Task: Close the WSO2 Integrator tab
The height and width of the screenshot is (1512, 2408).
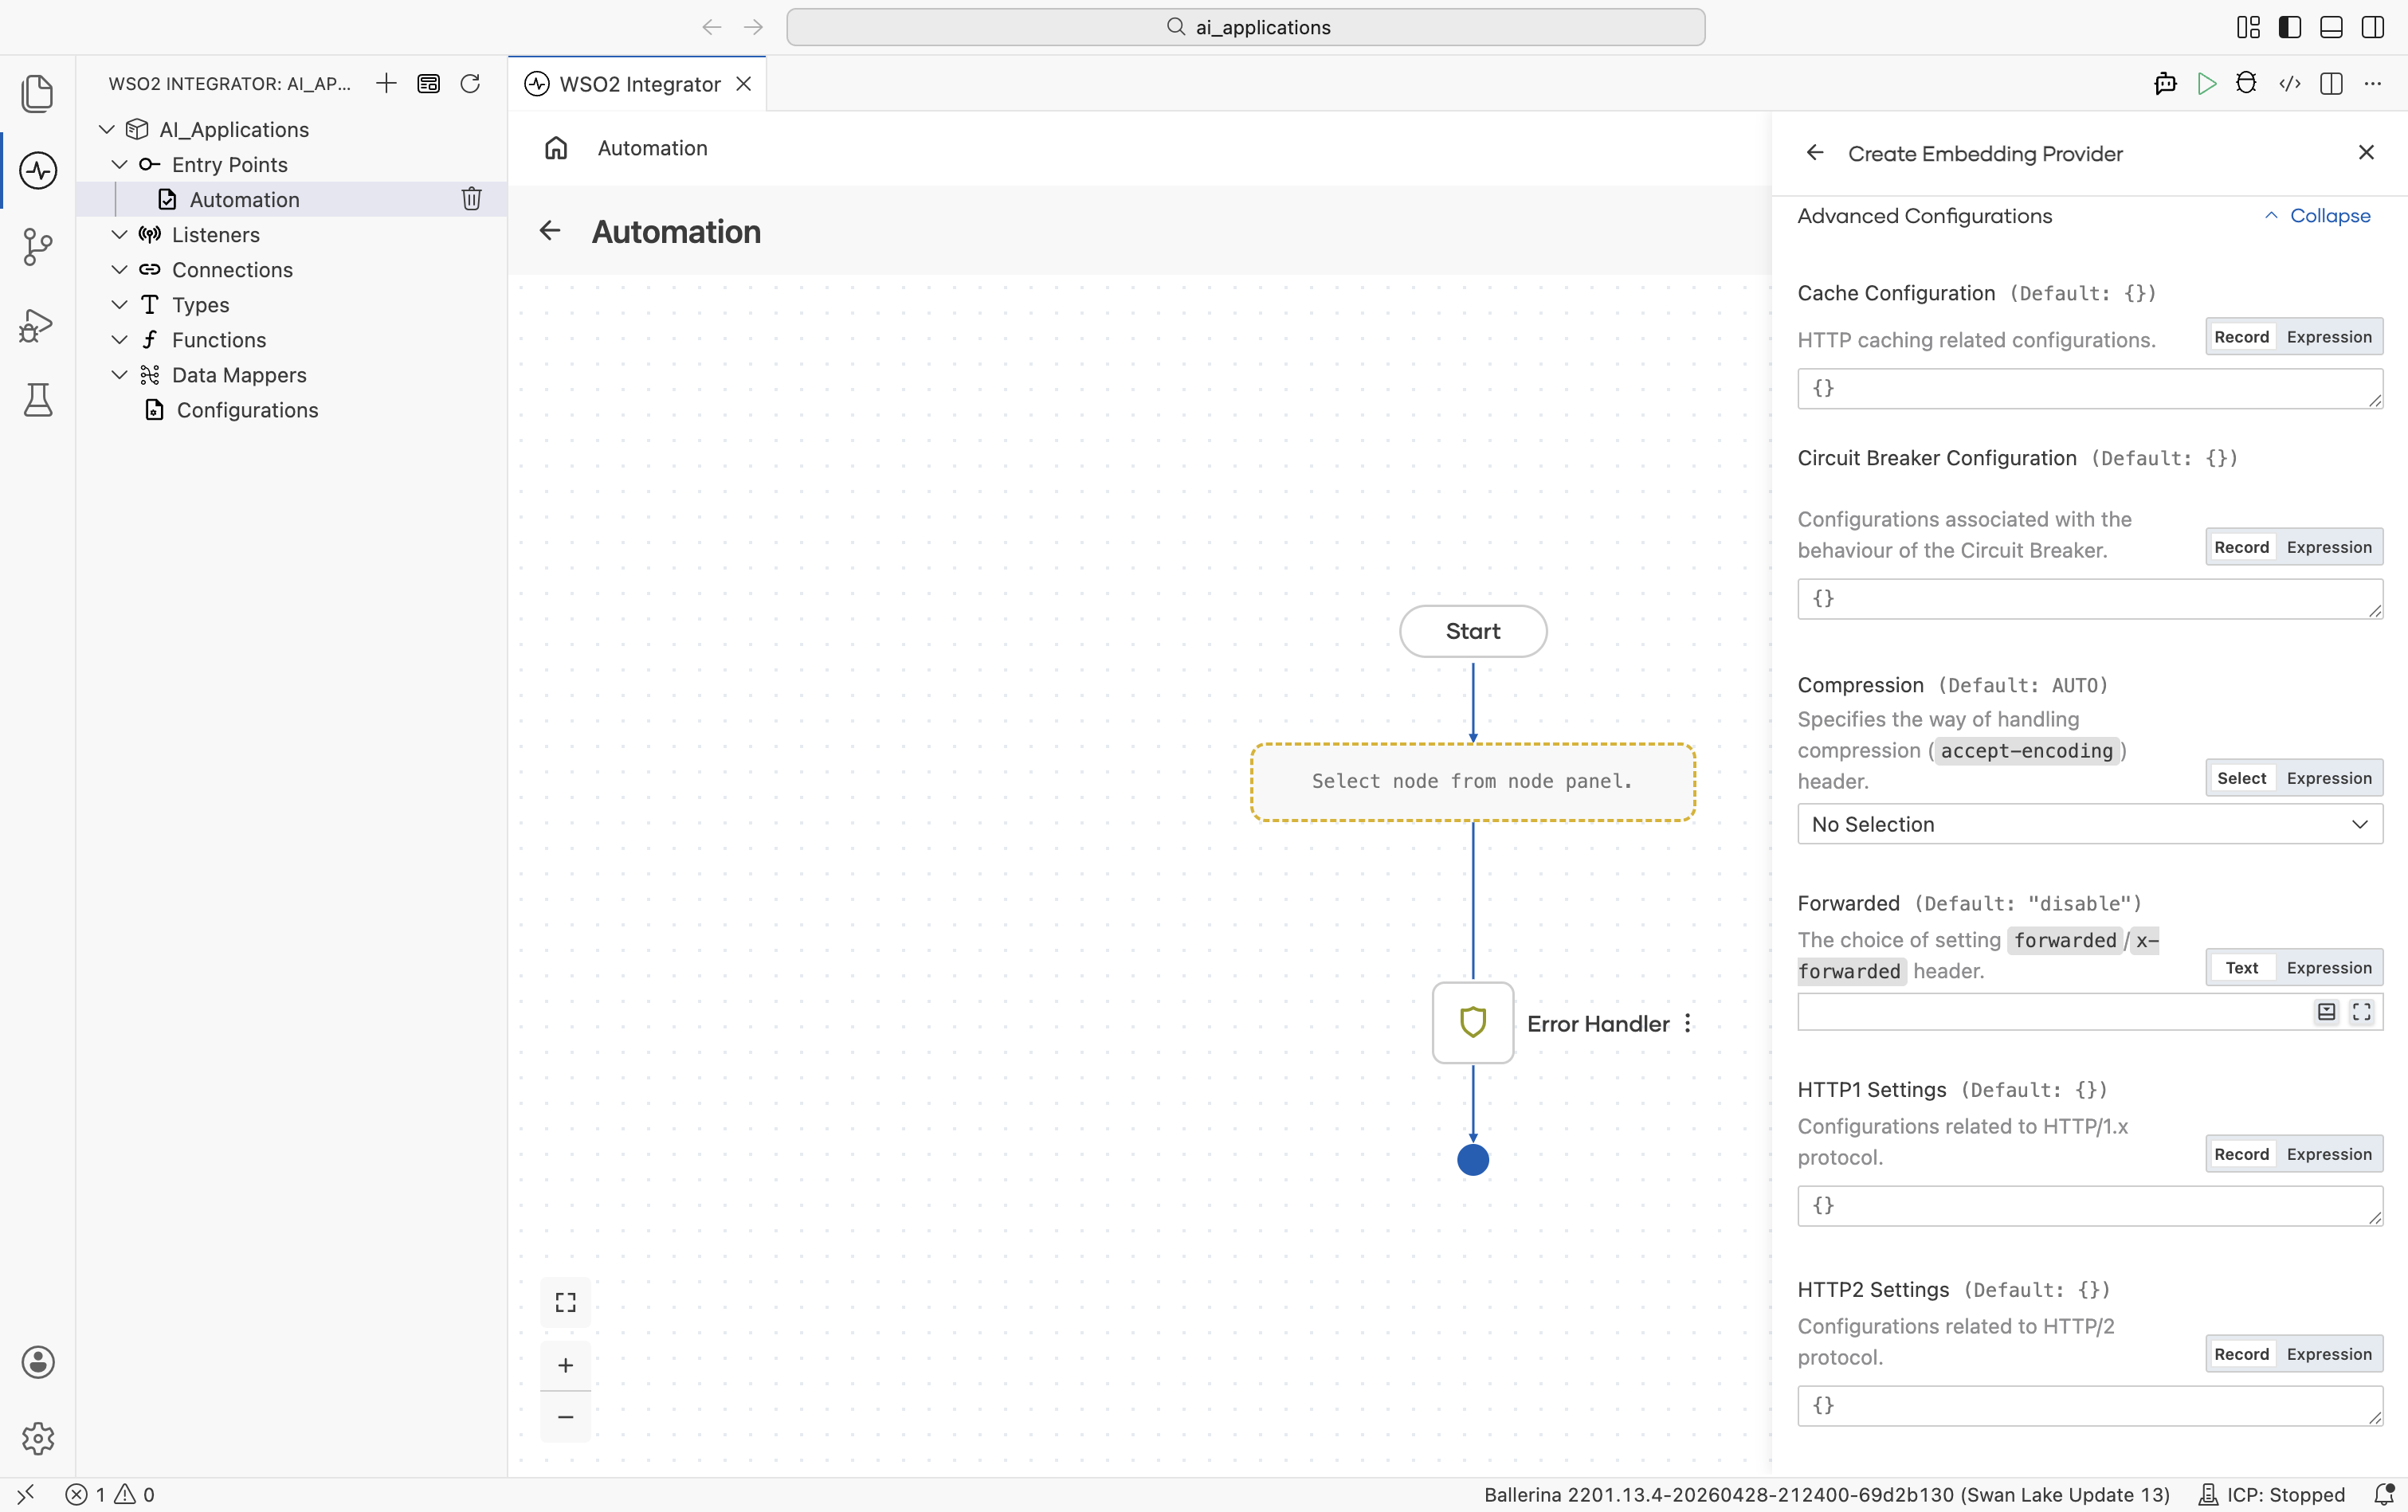Action: [x=744, y=84]
